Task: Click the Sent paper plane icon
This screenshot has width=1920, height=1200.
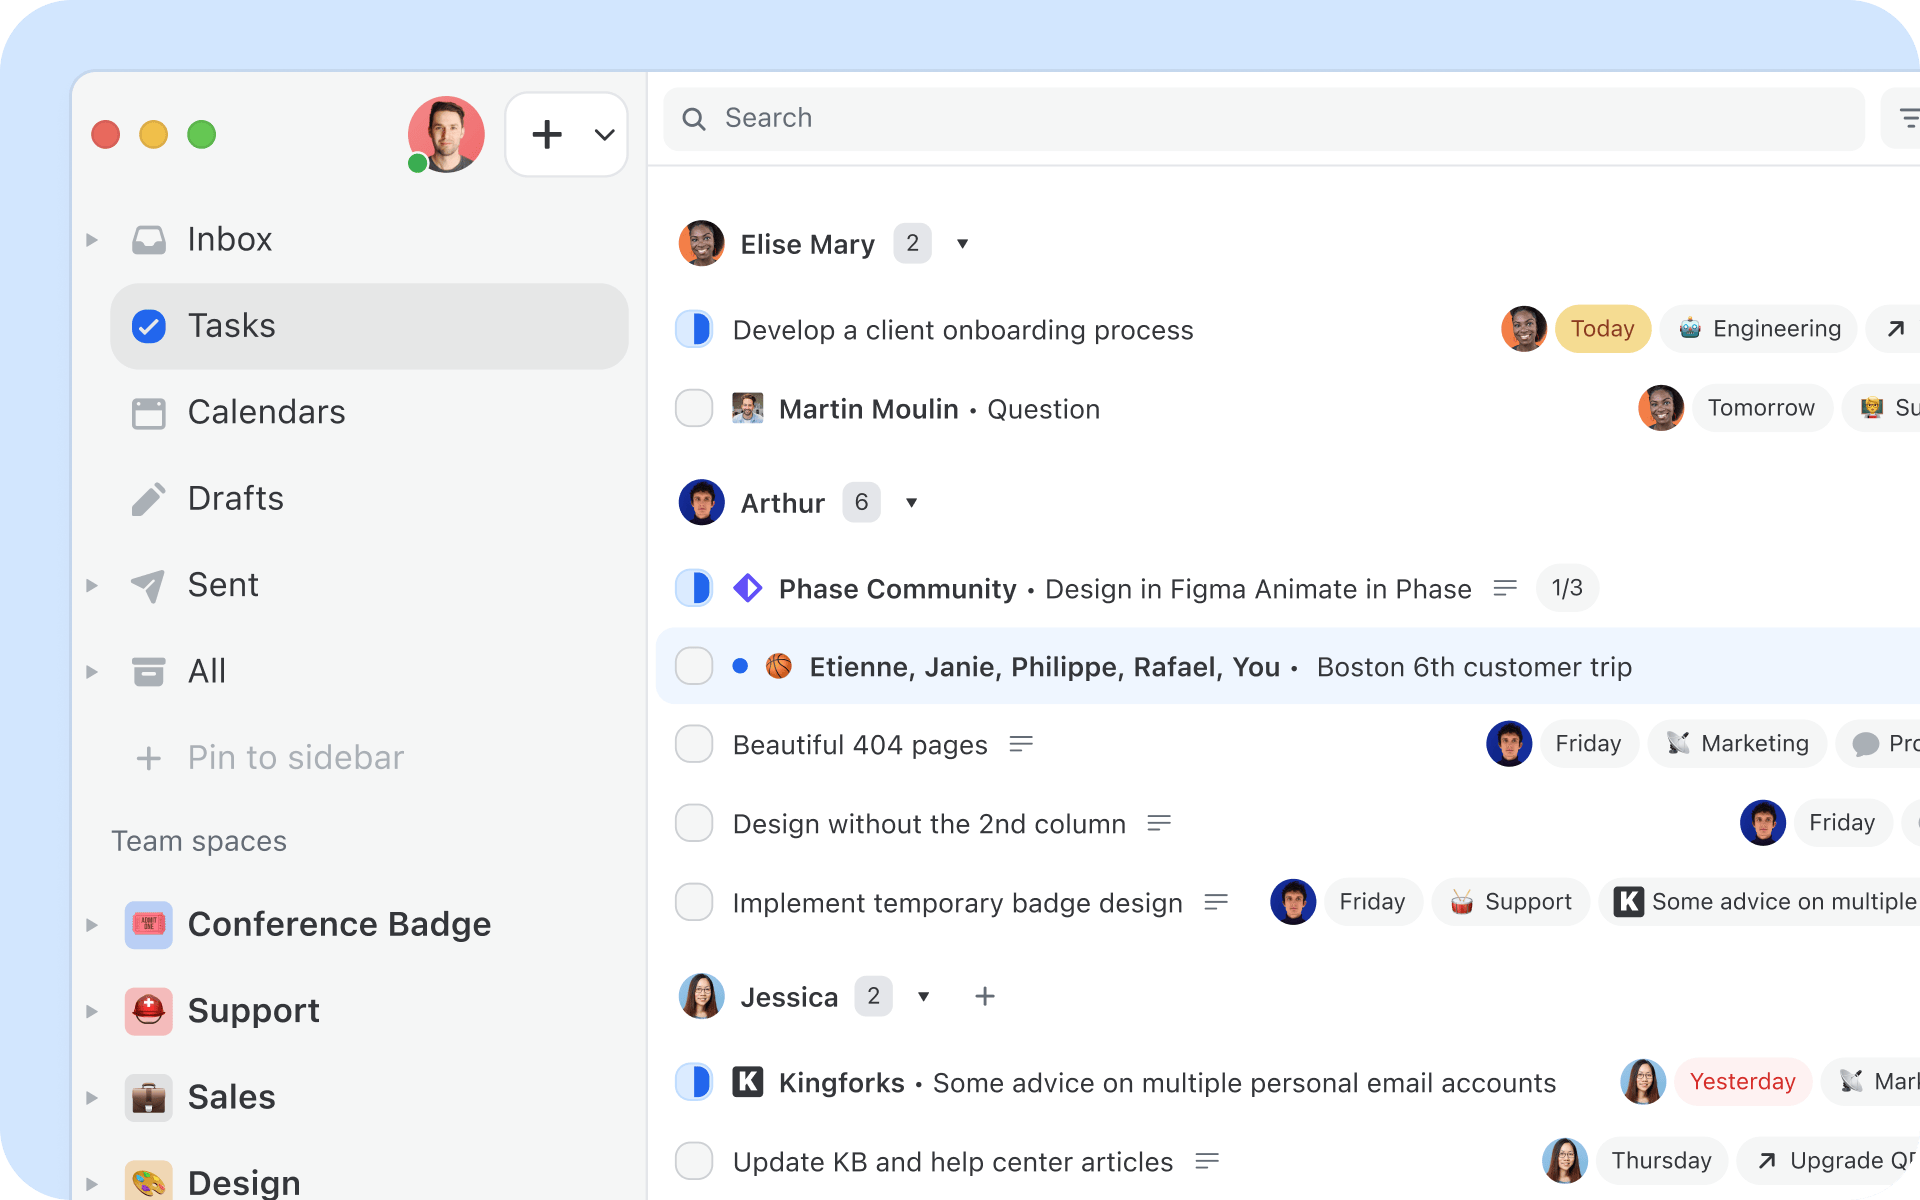Action: coord(148,585)
